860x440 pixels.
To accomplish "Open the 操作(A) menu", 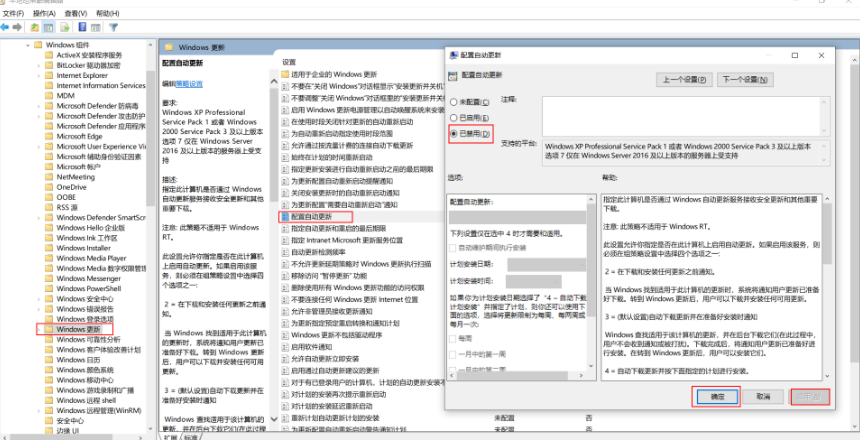I will (44, 13).
